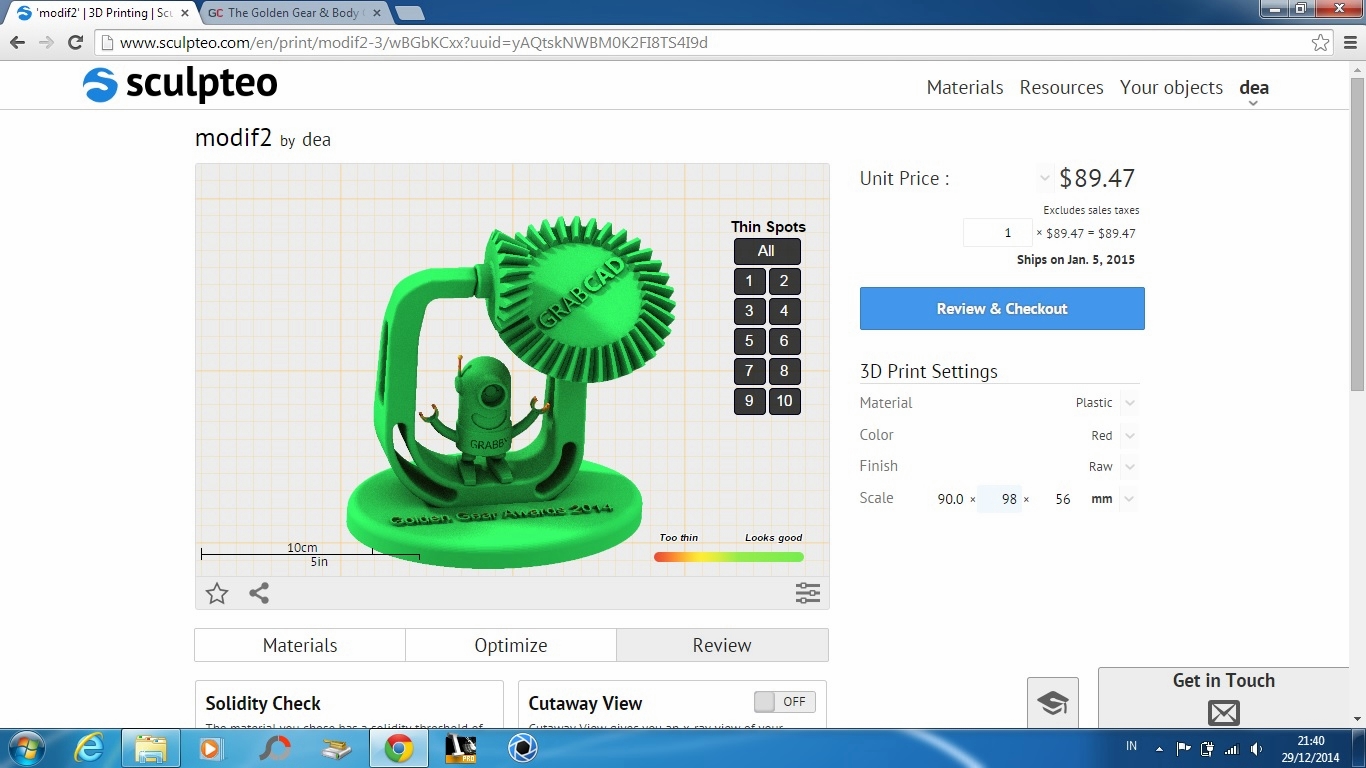Open the scale units mm dropdown
Screen dimensions: 1366x768
[x=1129, y=498]
